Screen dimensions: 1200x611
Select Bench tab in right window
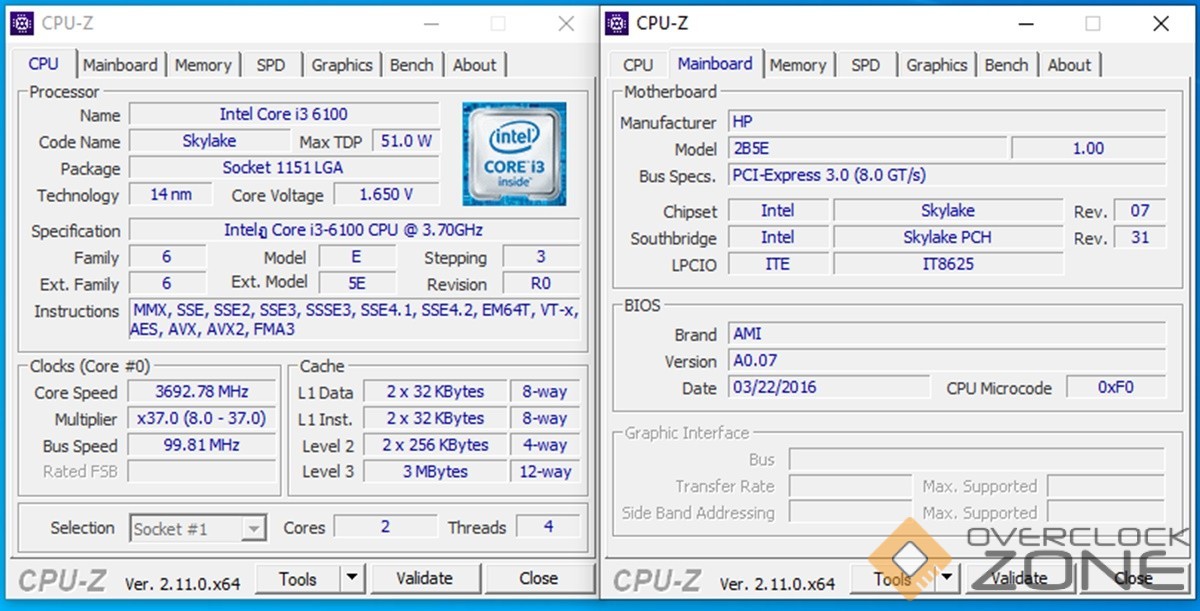point(1006,65)
